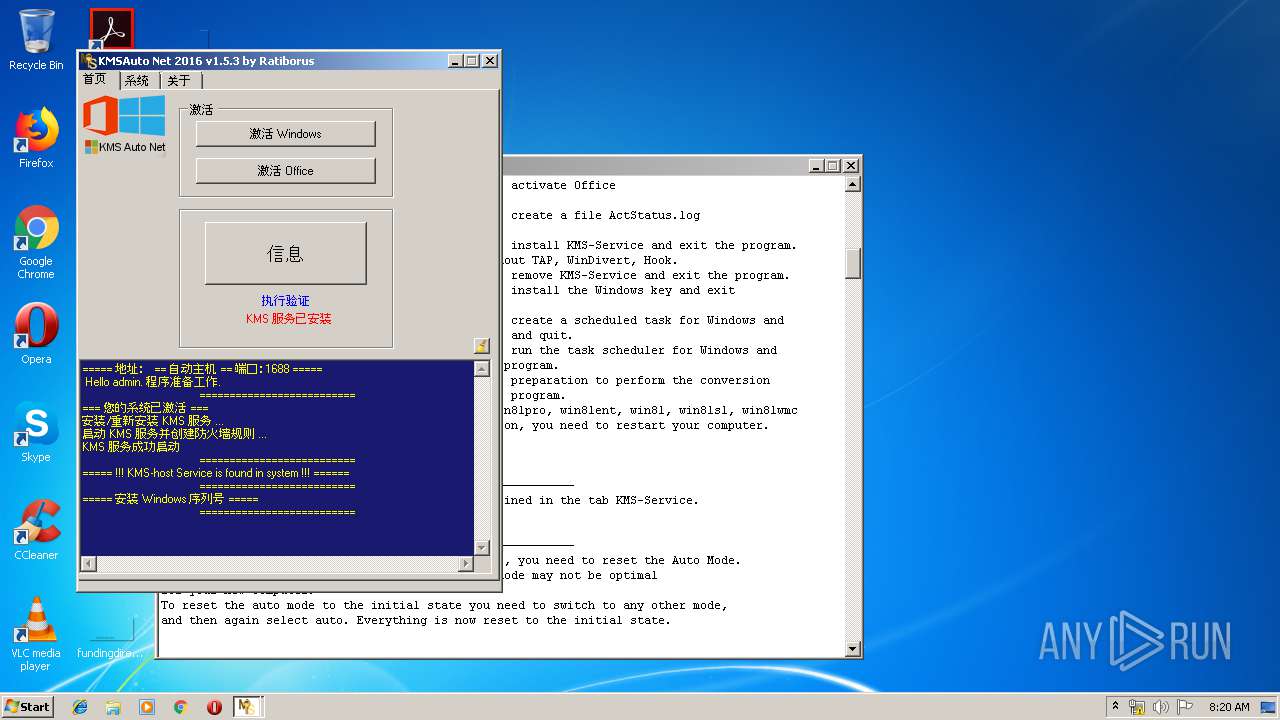Viewport: 1280px width, 720px height.
Task: Click the log line '安装 Windows 序列号'
Action: click(x=170, y=499)
